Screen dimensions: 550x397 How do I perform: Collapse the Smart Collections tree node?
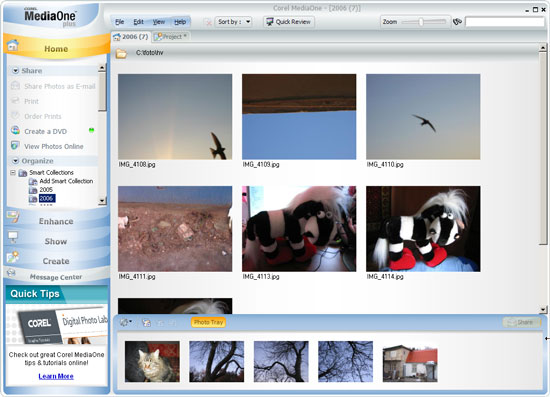pos(13,173)
